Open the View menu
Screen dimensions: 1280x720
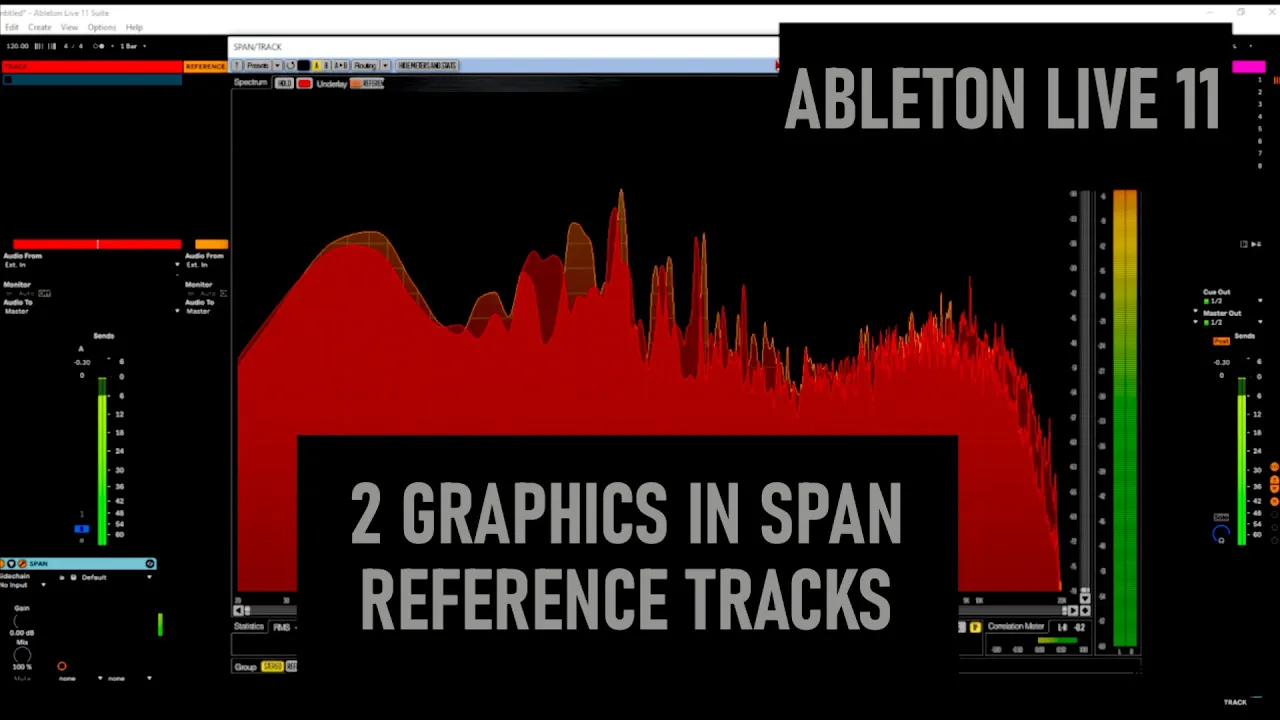(69, 27)
